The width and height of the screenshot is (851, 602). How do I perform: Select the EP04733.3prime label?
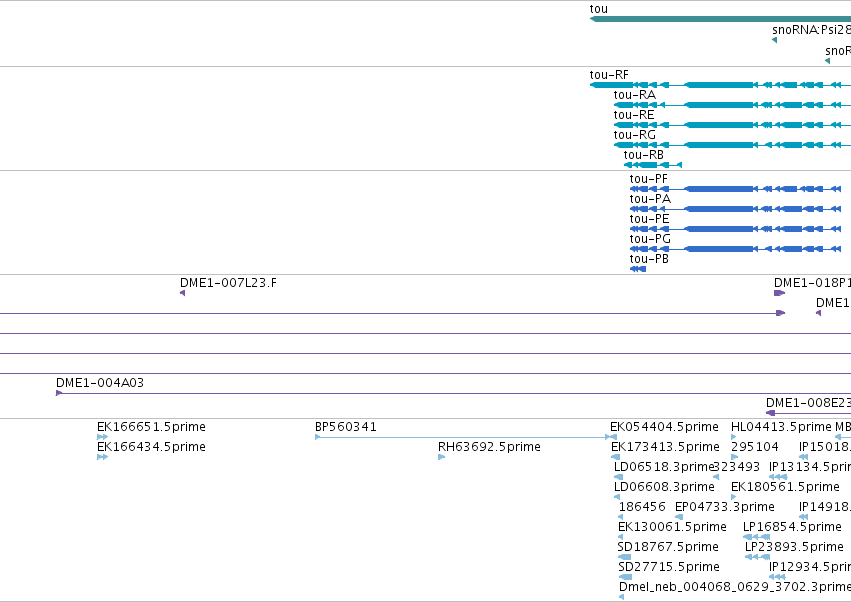click(725, 507)
